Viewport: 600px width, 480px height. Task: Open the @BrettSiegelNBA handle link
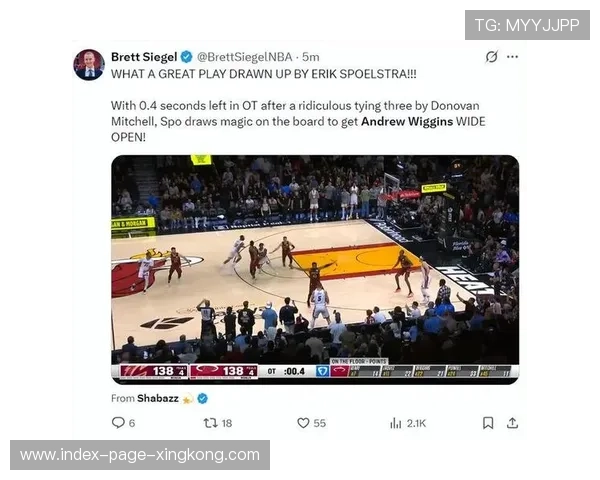point(245,57)
